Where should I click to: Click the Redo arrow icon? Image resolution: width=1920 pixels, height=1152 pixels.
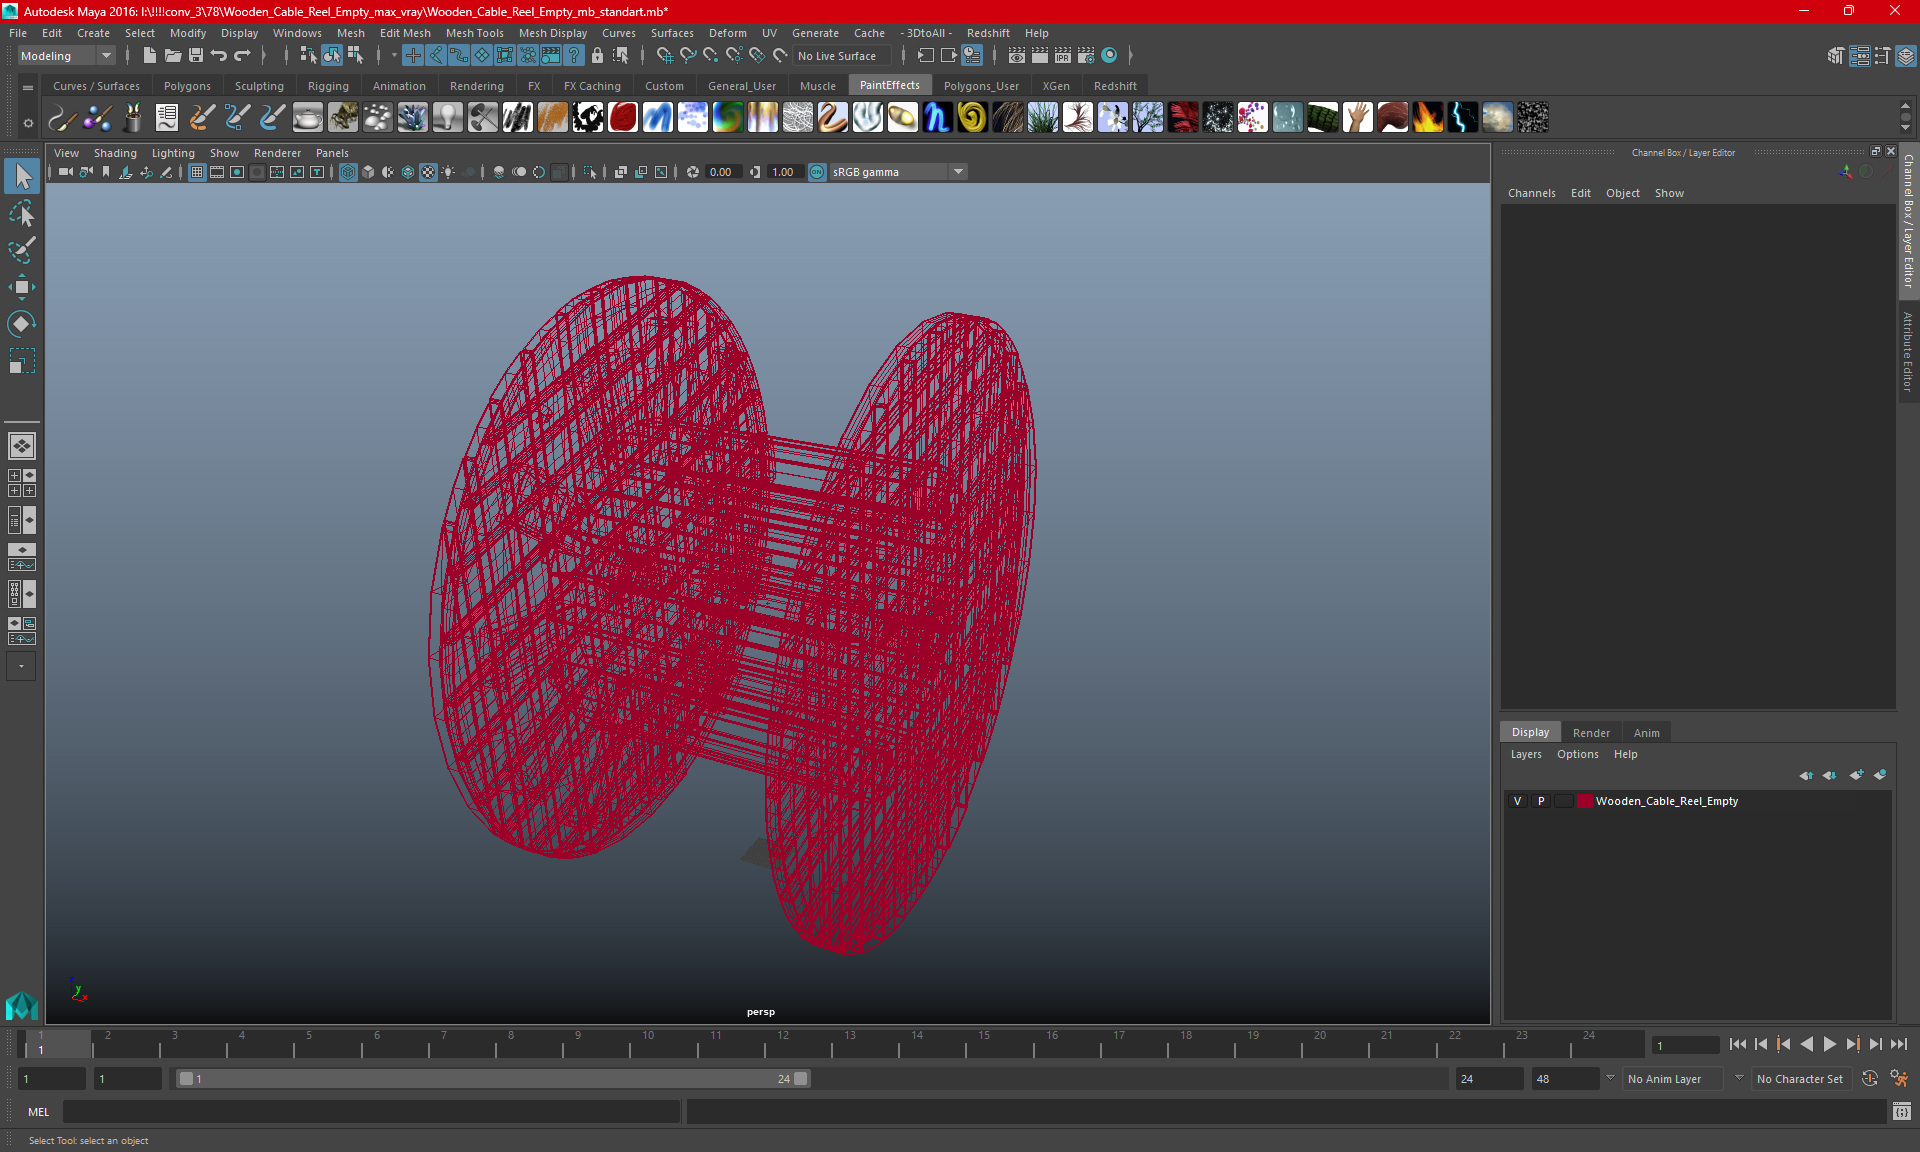pyautogui.click(x=242, y=56)
